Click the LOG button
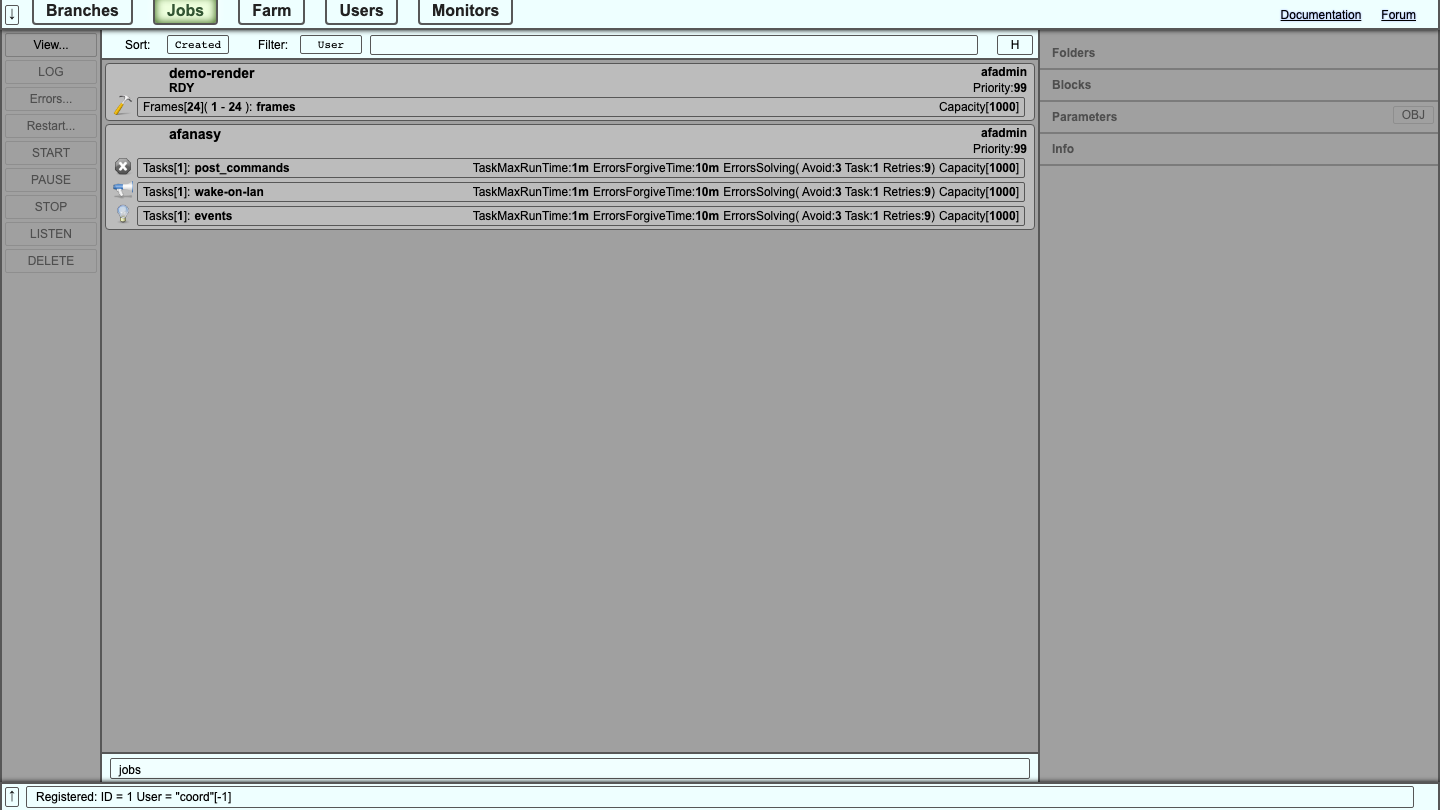This screenshot has height=810, width=1440. click(x=51, y=72)
